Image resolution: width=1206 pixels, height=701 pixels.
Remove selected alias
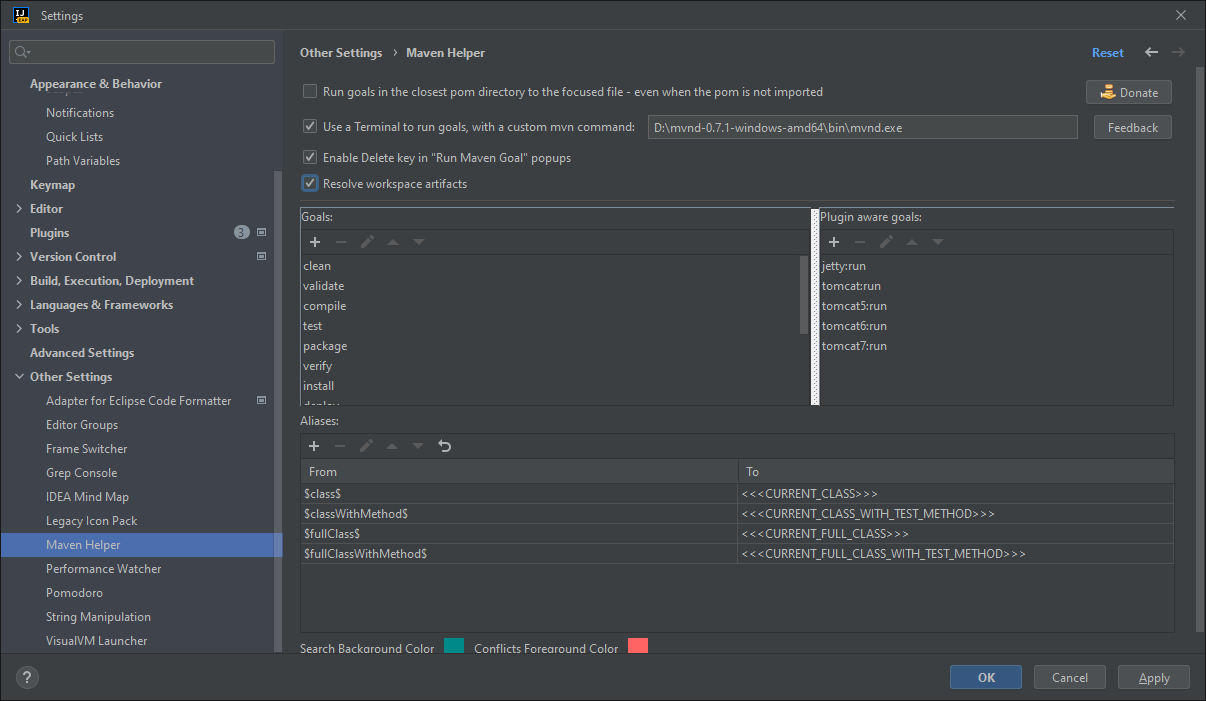340,446
